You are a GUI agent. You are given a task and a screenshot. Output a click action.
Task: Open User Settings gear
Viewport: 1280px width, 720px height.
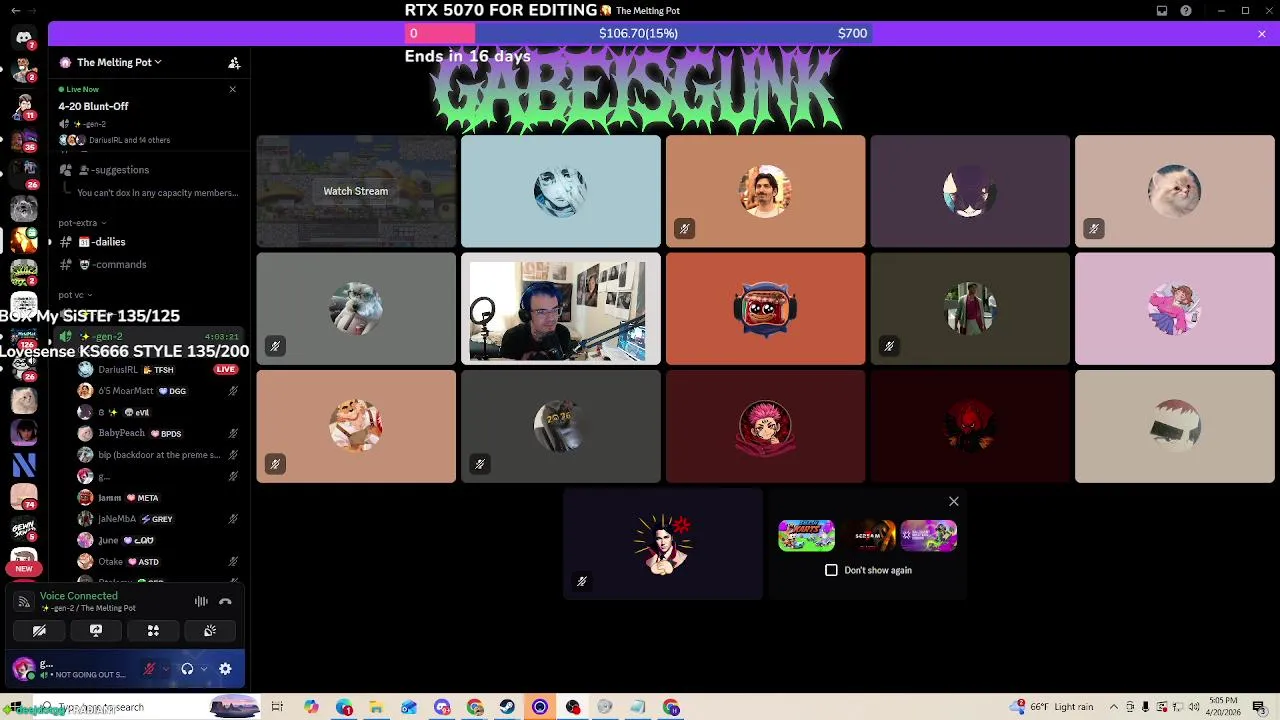coord(225,669)
